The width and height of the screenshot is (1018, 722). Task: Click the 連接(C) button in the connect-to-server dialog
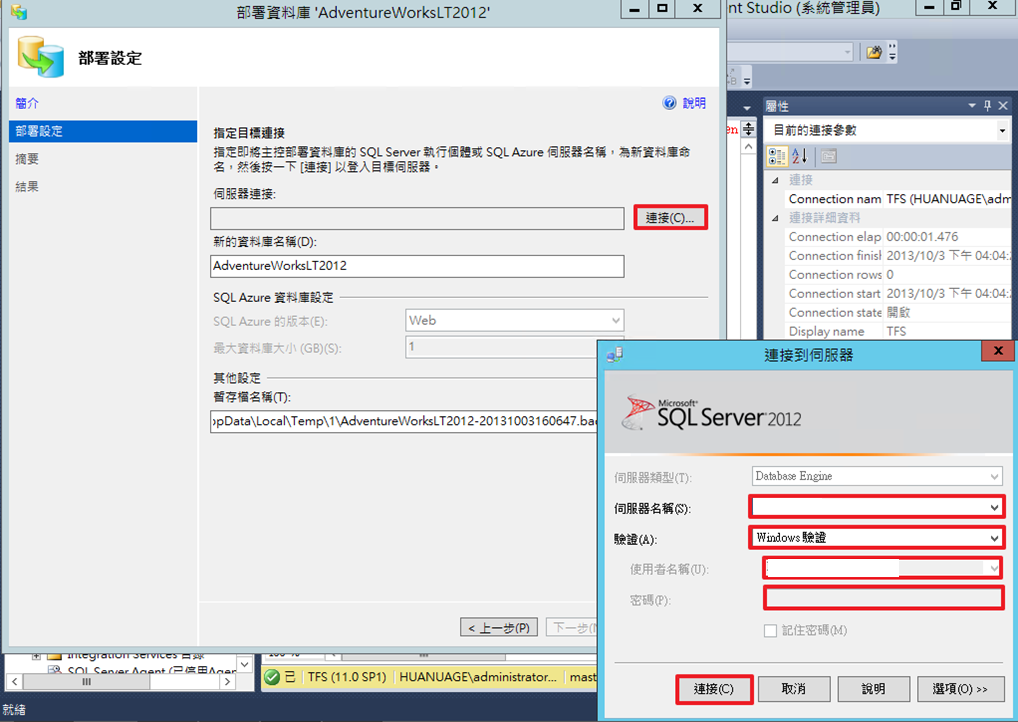pos(714,689)
